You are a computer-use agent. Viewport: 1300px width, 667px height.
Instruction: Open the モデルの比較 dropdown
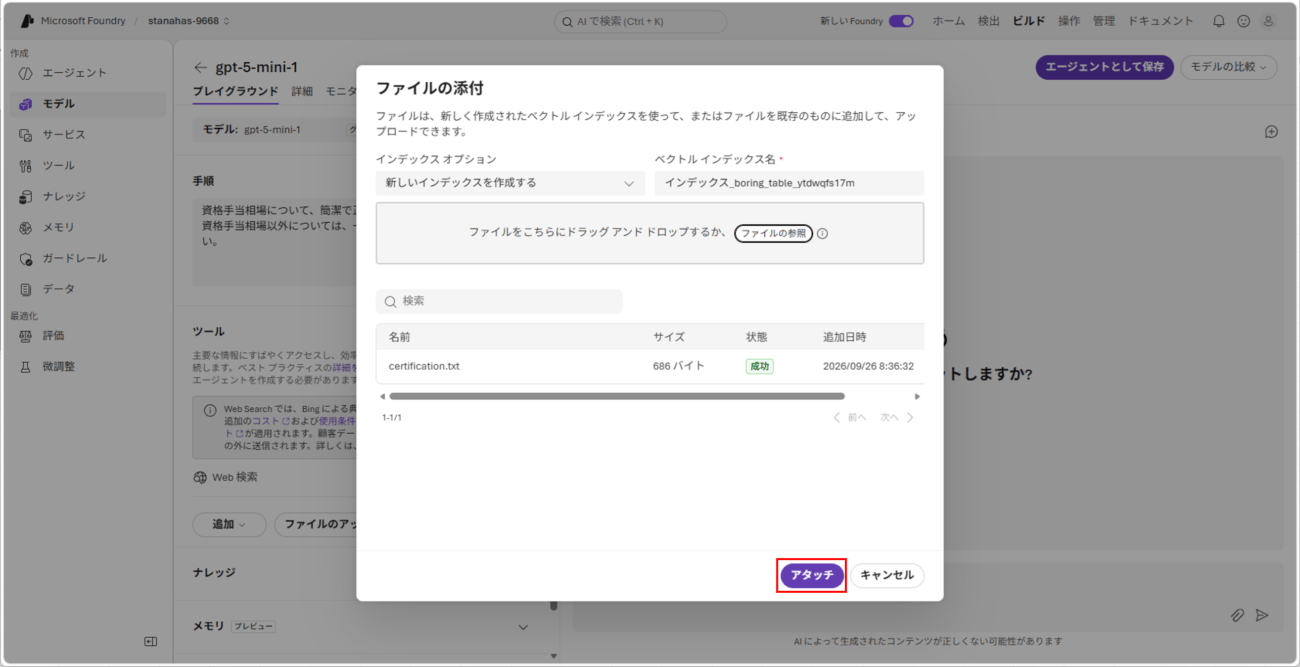1229,67
